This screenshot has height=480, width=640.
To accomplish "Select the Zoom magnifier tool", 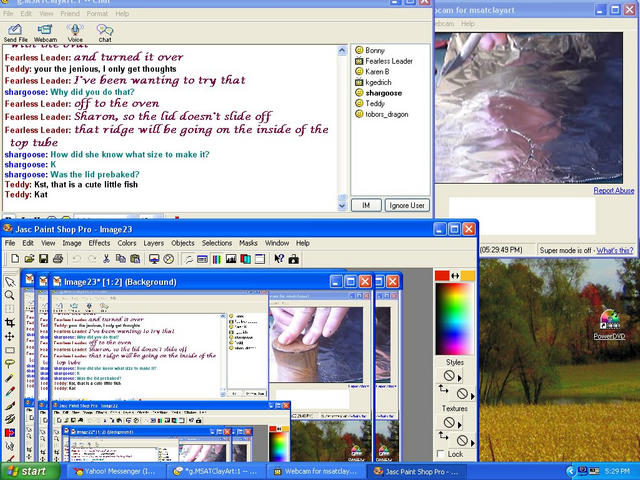I will [x=10, y=295].
